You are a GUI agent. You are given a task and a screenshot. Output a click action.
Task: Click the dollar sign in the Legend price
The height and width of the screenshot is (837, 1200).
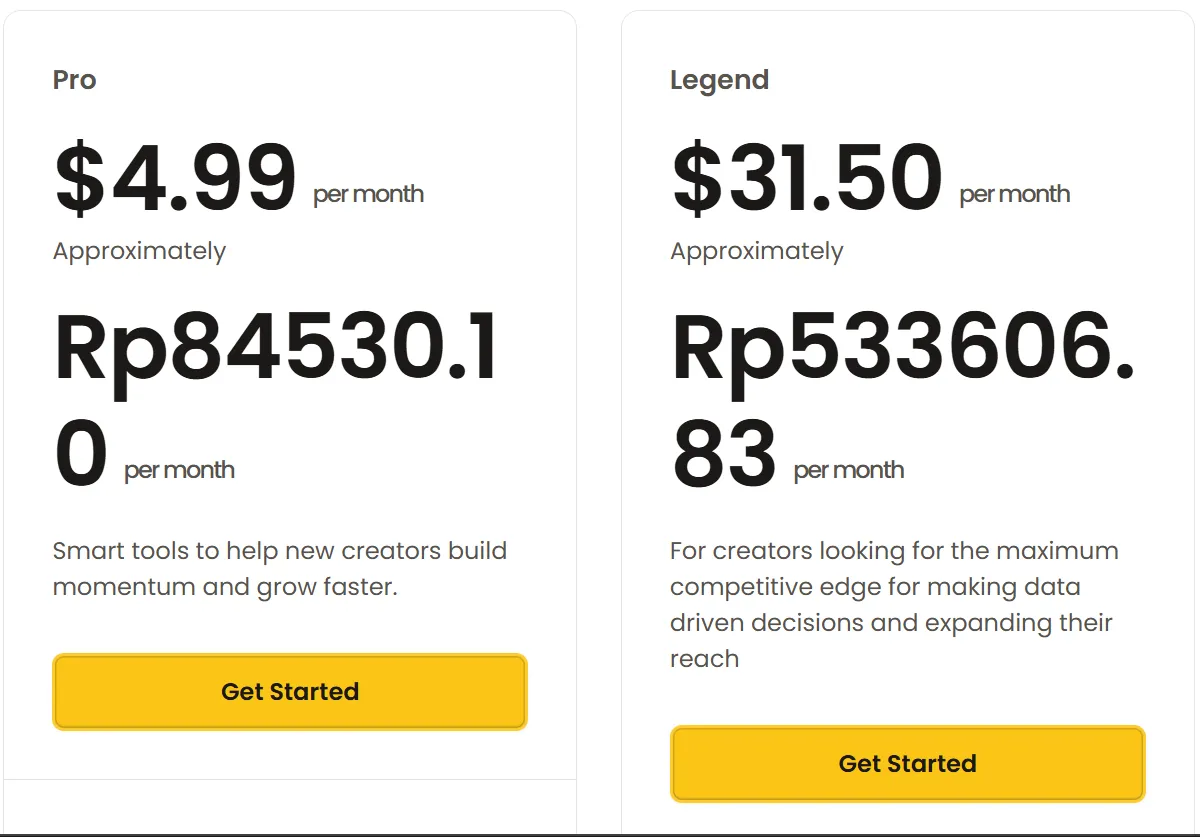pyautogui.click(x=691, y=180)
